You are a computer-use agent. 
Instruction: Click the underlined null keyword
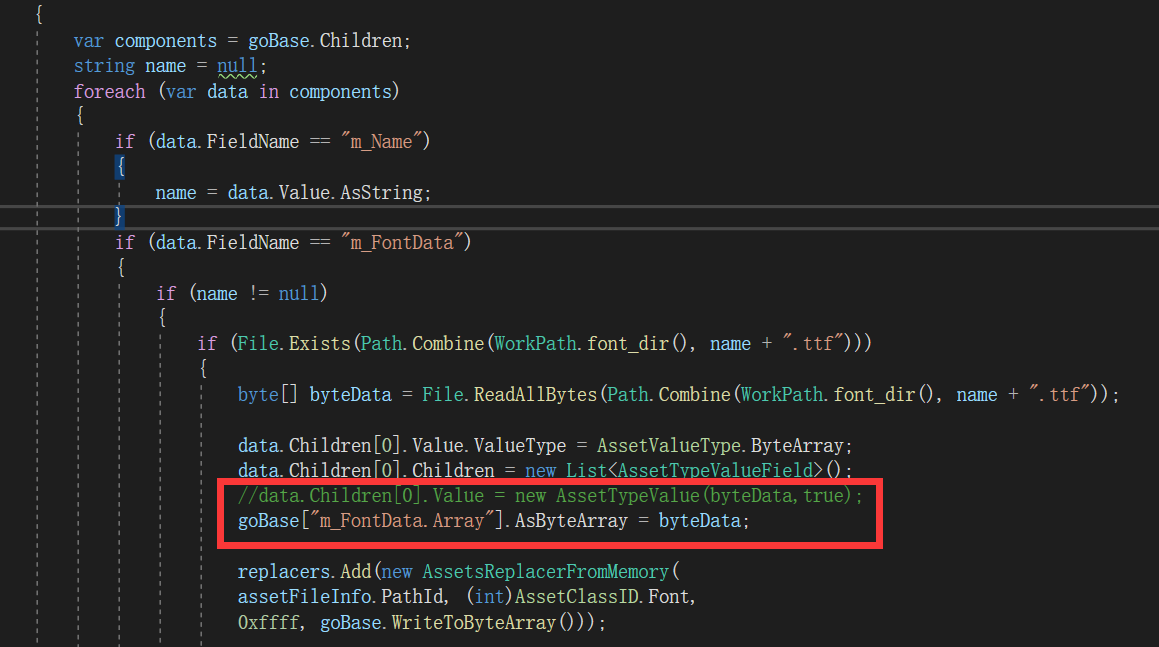coord(236,65)
